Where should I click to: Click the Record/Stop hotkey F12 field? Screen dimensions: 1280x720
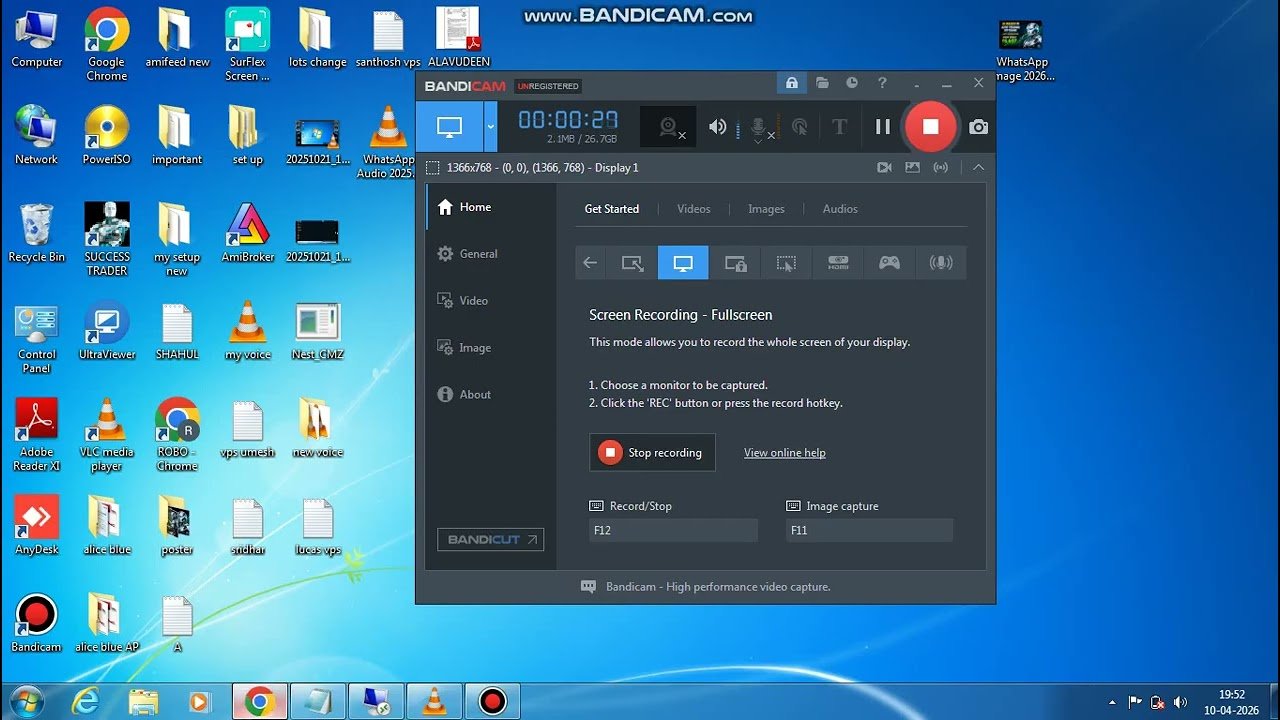coord(673,530)
